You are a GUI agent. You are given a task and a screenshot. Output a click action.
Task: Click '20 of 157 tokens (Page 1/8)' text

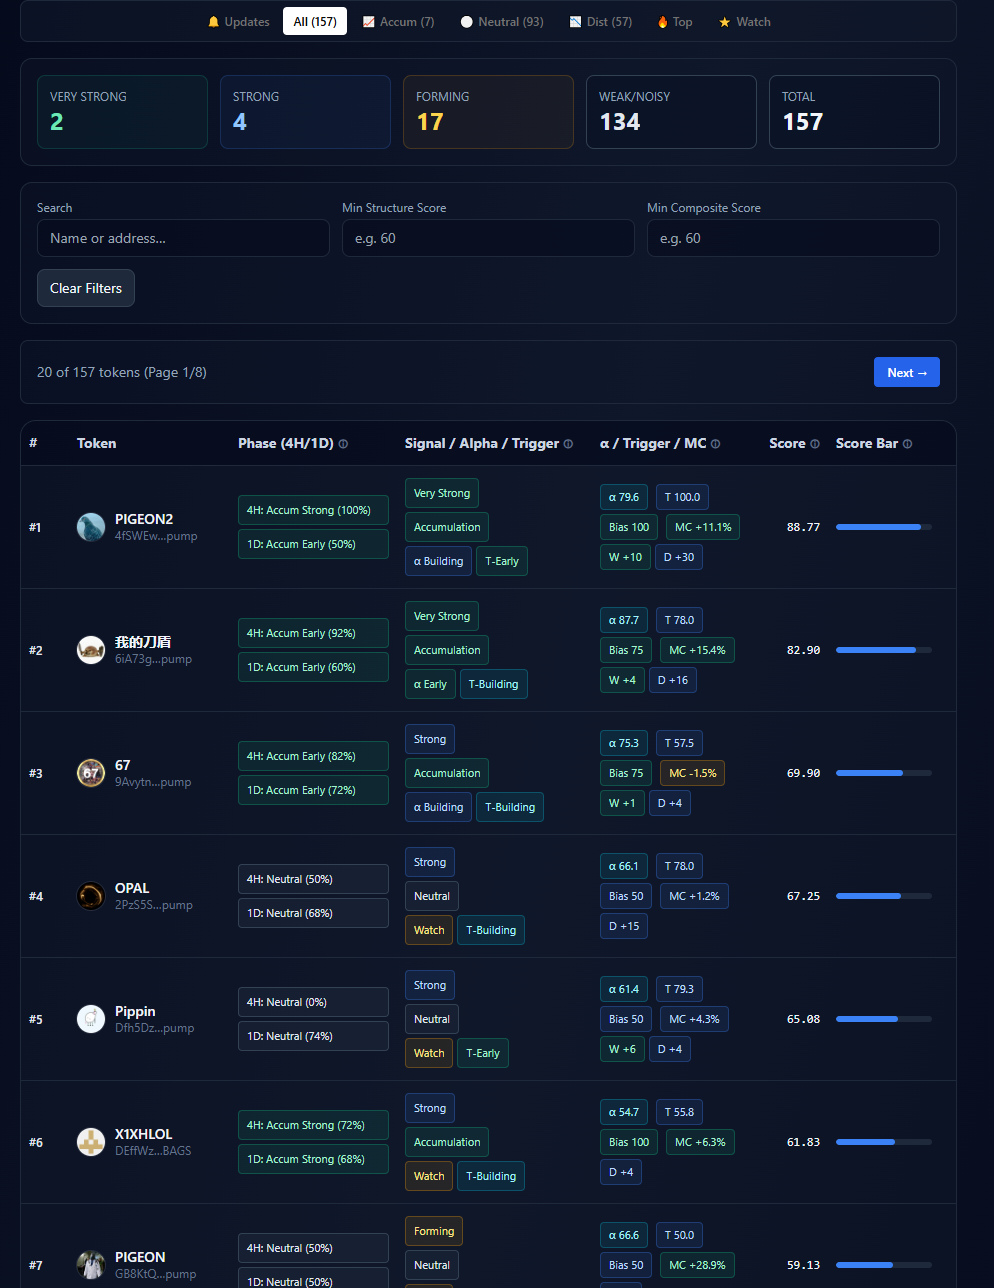click(122, 372)
